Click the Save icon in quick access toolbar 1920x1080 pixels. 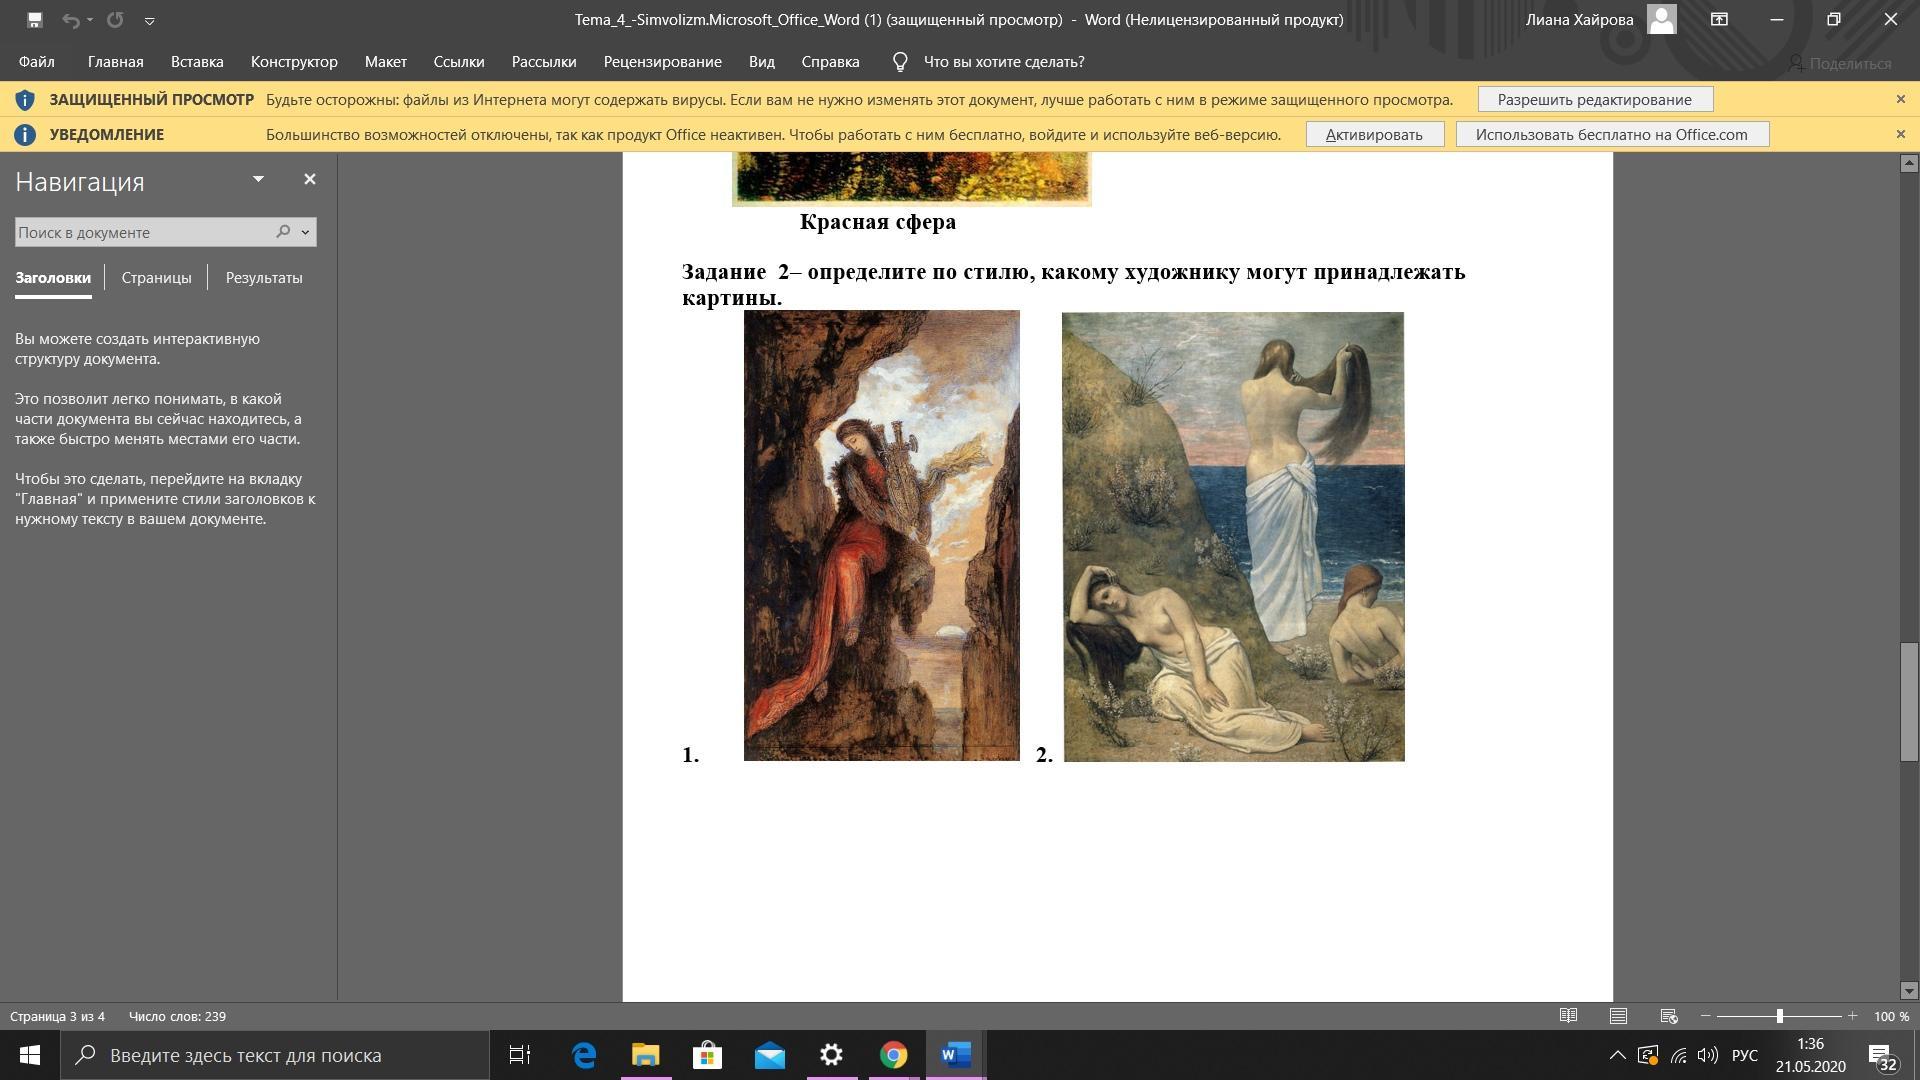pyautogui.click(x=34, y=19)
